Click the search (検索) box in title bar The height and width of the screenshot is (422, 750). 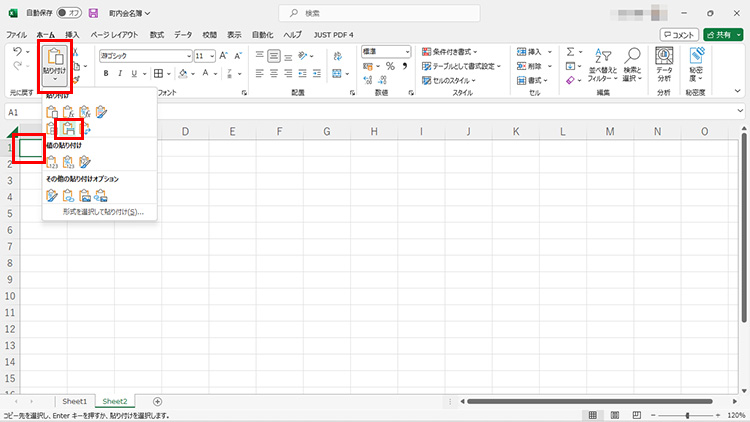point(375,14)
